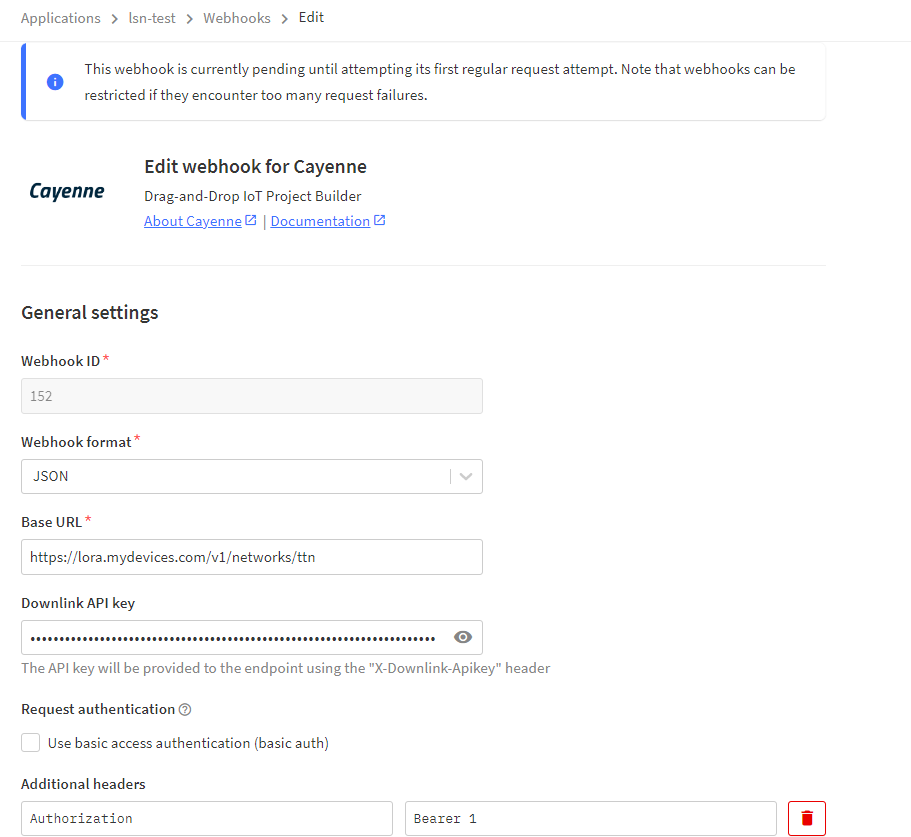Viewport: 911px width, 837px height.
Task: Click the red trash delete header button
Action: tap(806, 818)
